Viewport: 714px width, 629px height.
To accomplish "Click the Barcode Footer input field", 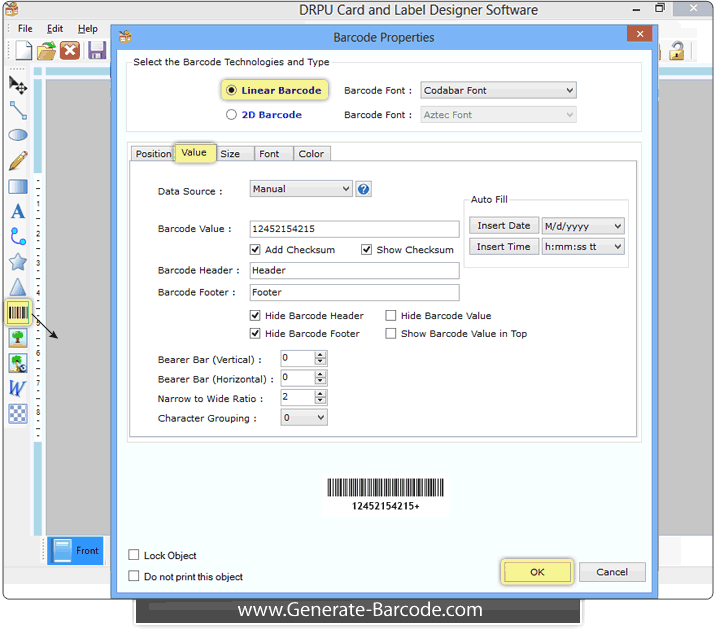I will click(x=355, y=292).
